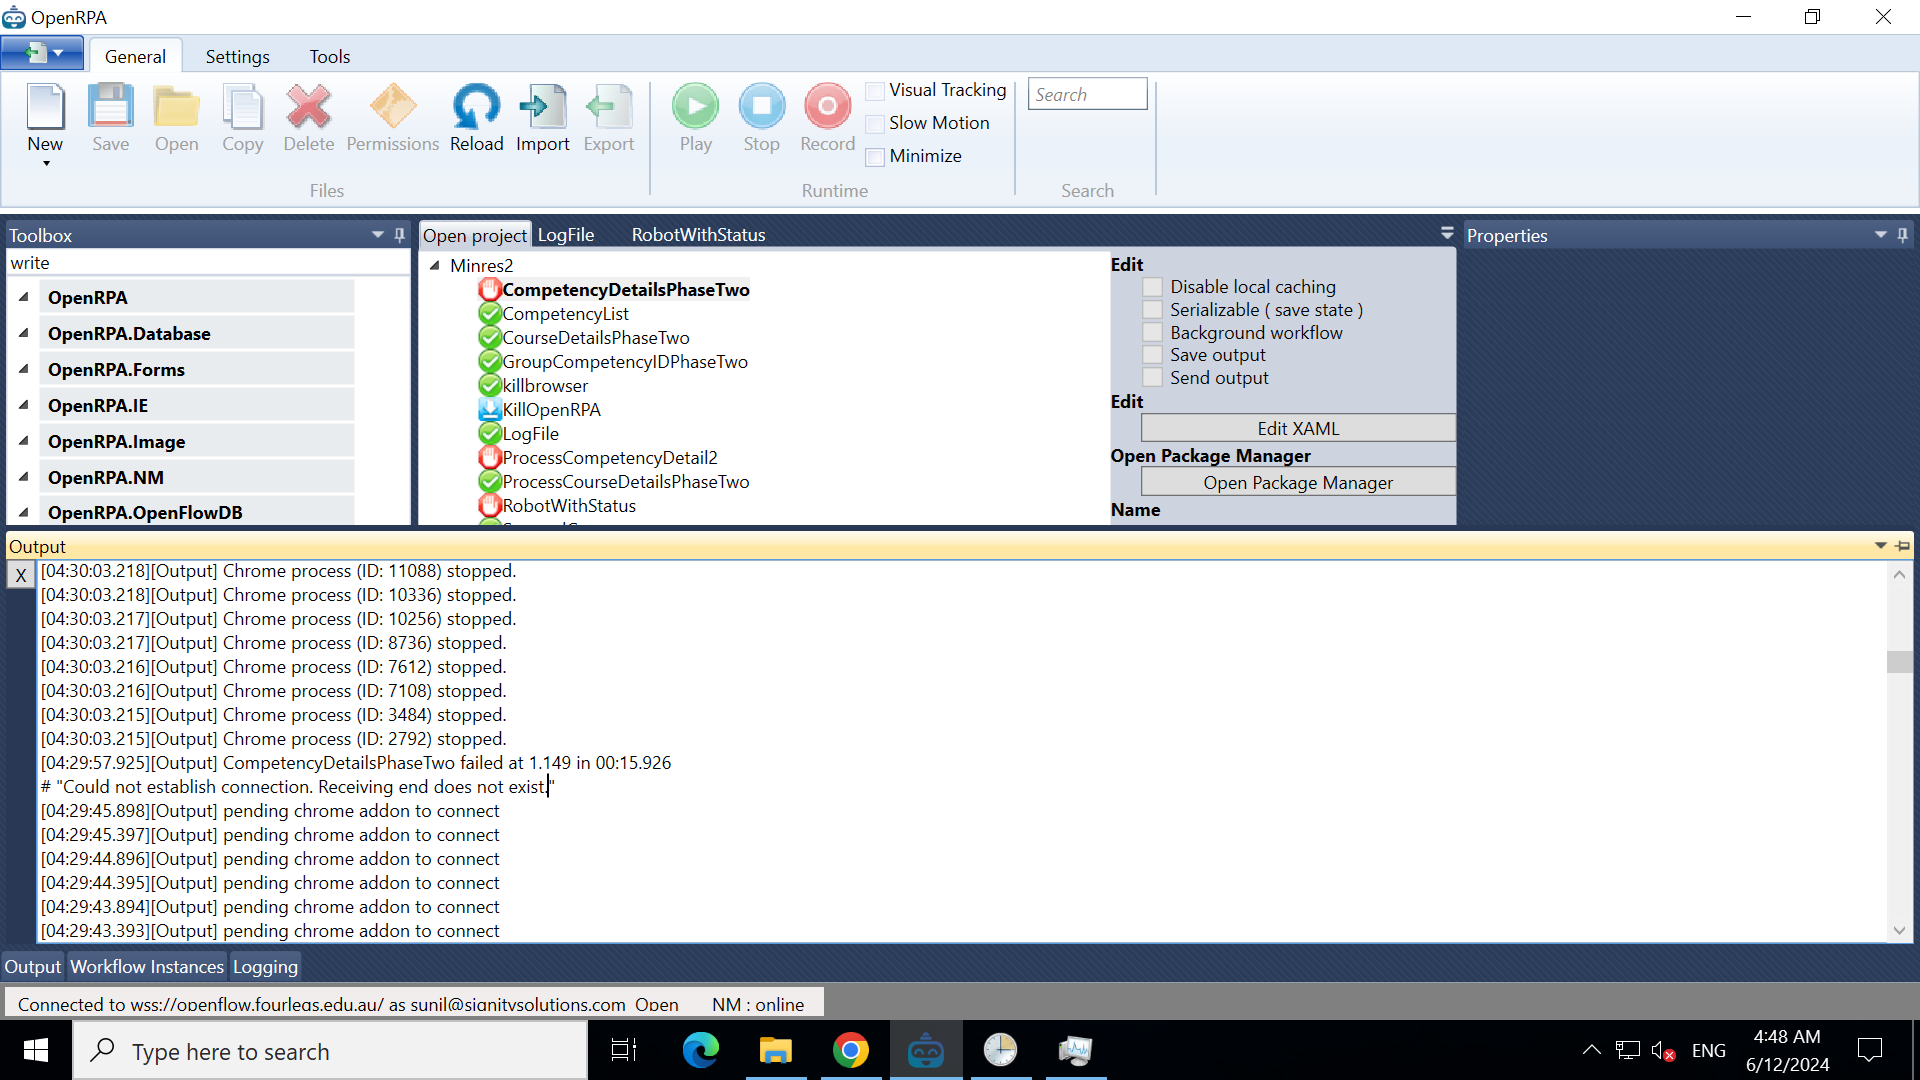Expand OpenRPA.Database toolbox category
The image size is (1920, 1080).
pyautogui.click(x=23, y=333)
